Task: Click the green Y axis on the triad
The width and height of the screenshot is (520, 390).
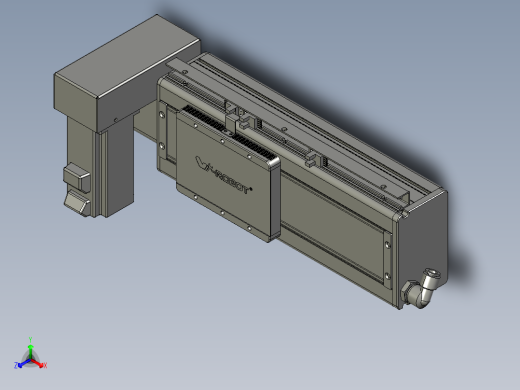Action: pyautogui.click(x=30, y=351)
